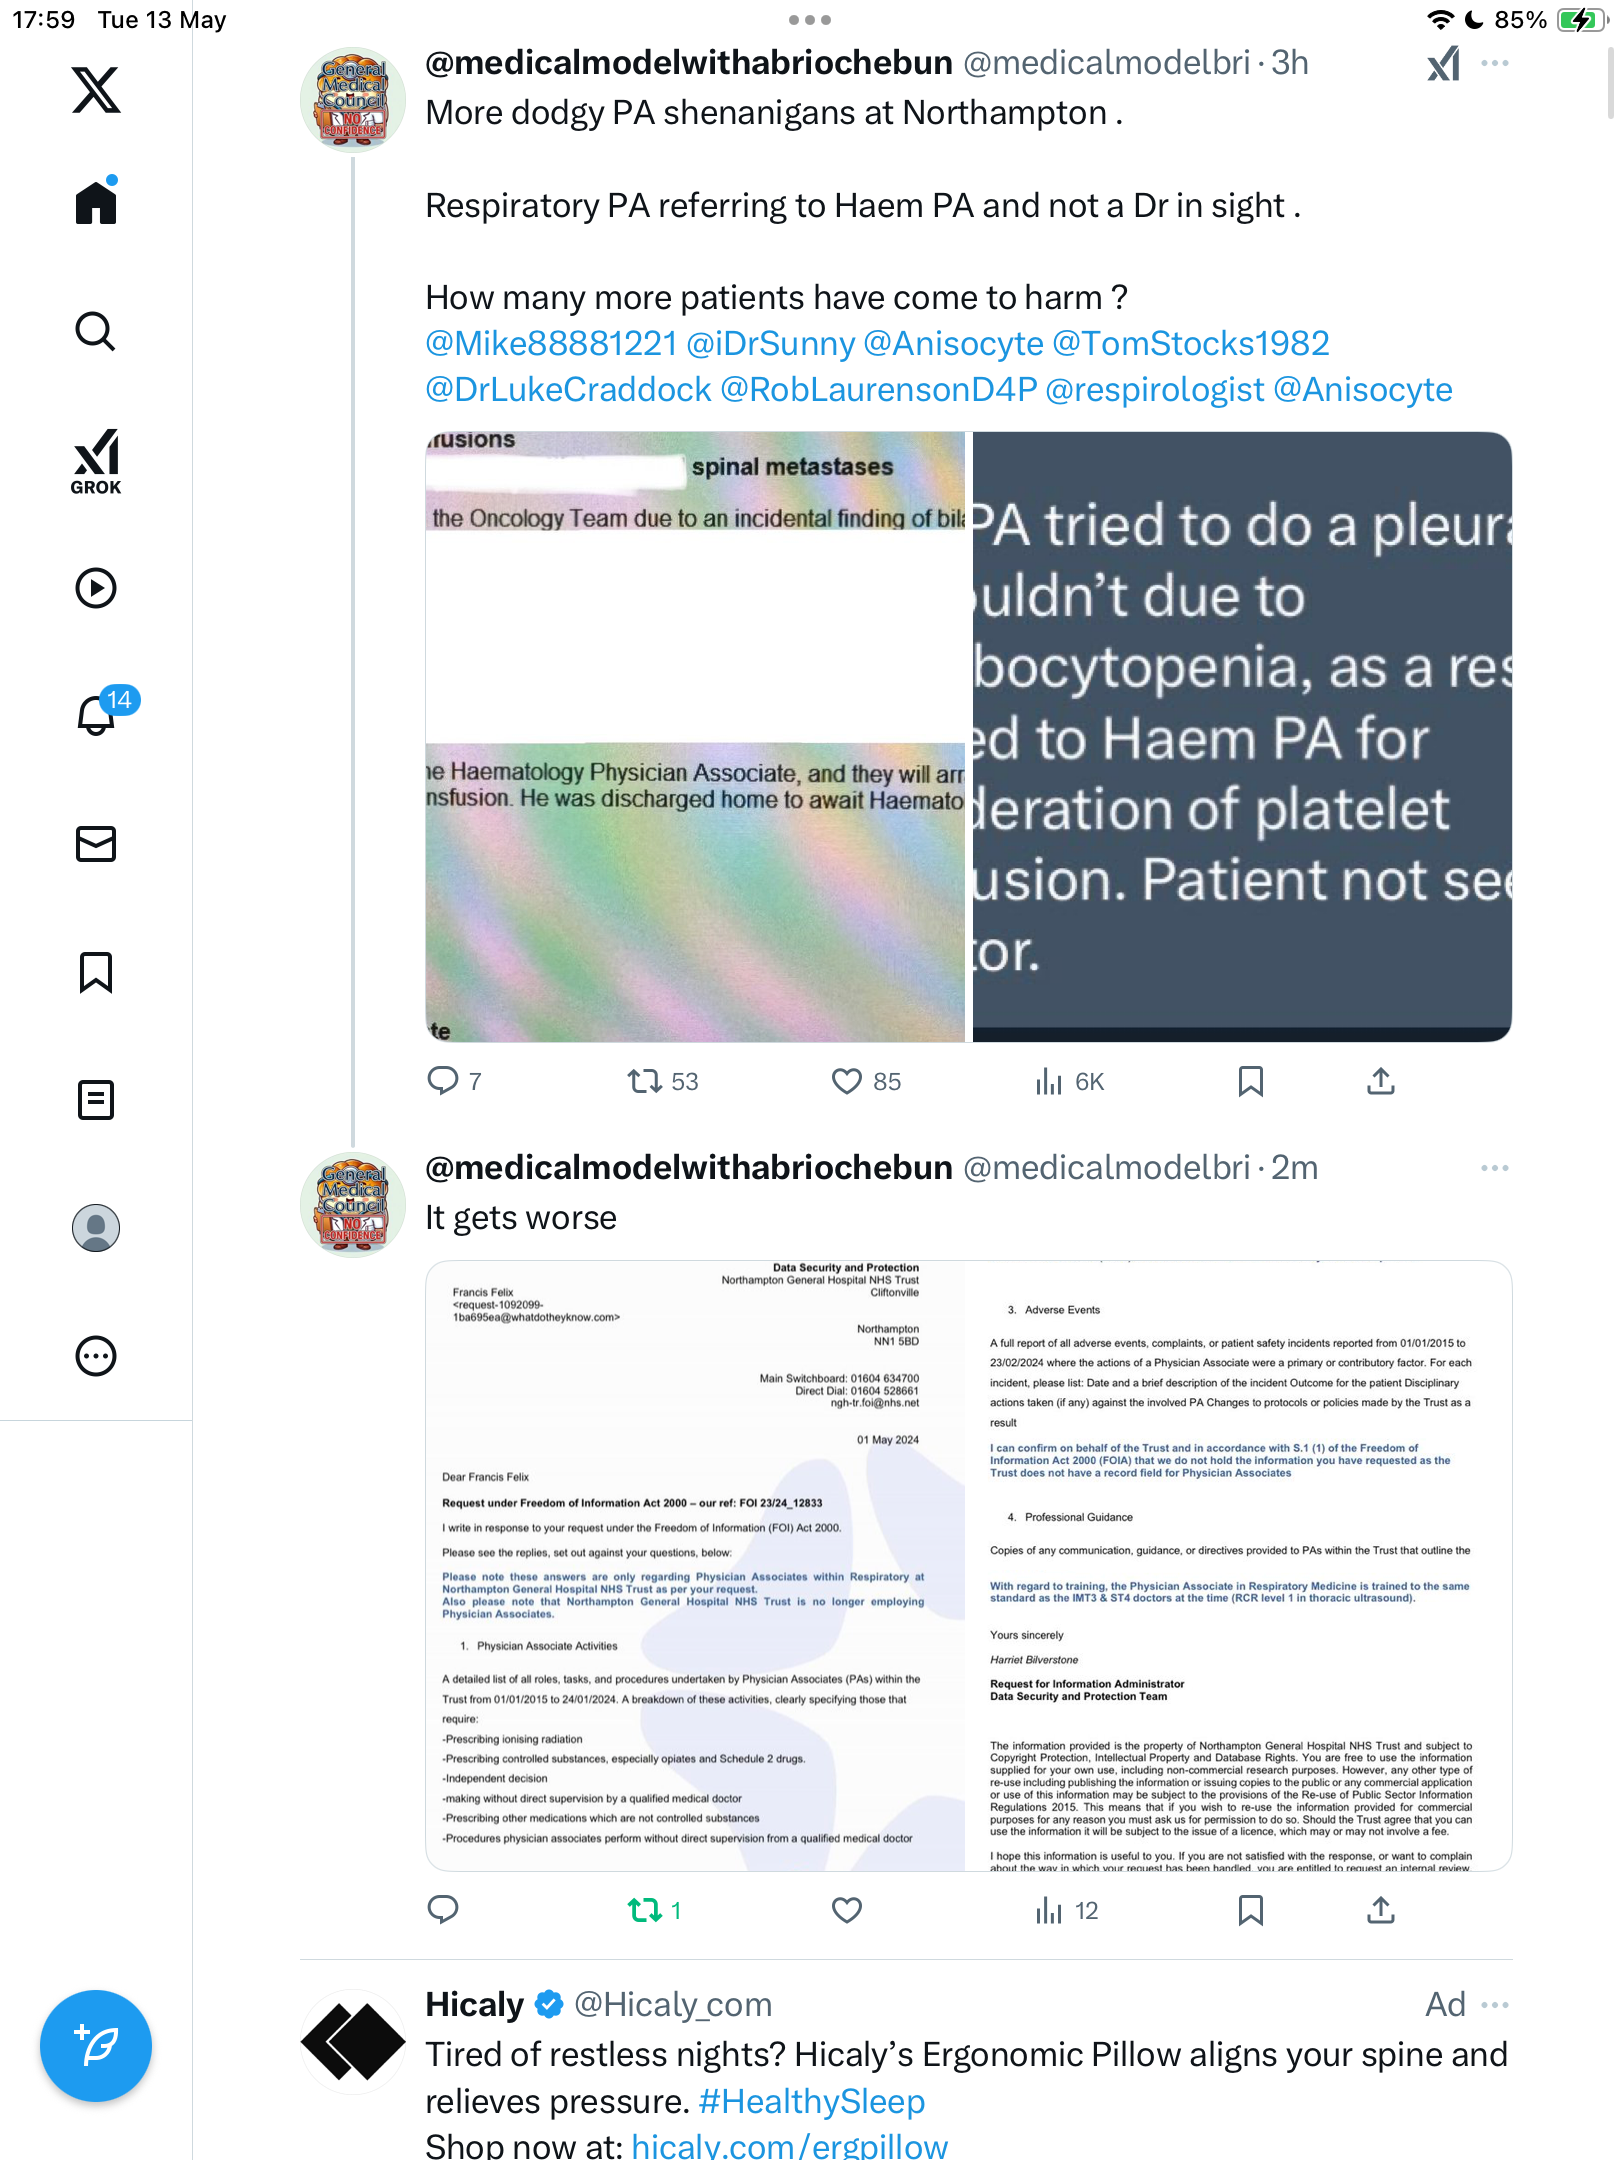
Task: Open the video play icon in sidebar
Action: (96, 588)
